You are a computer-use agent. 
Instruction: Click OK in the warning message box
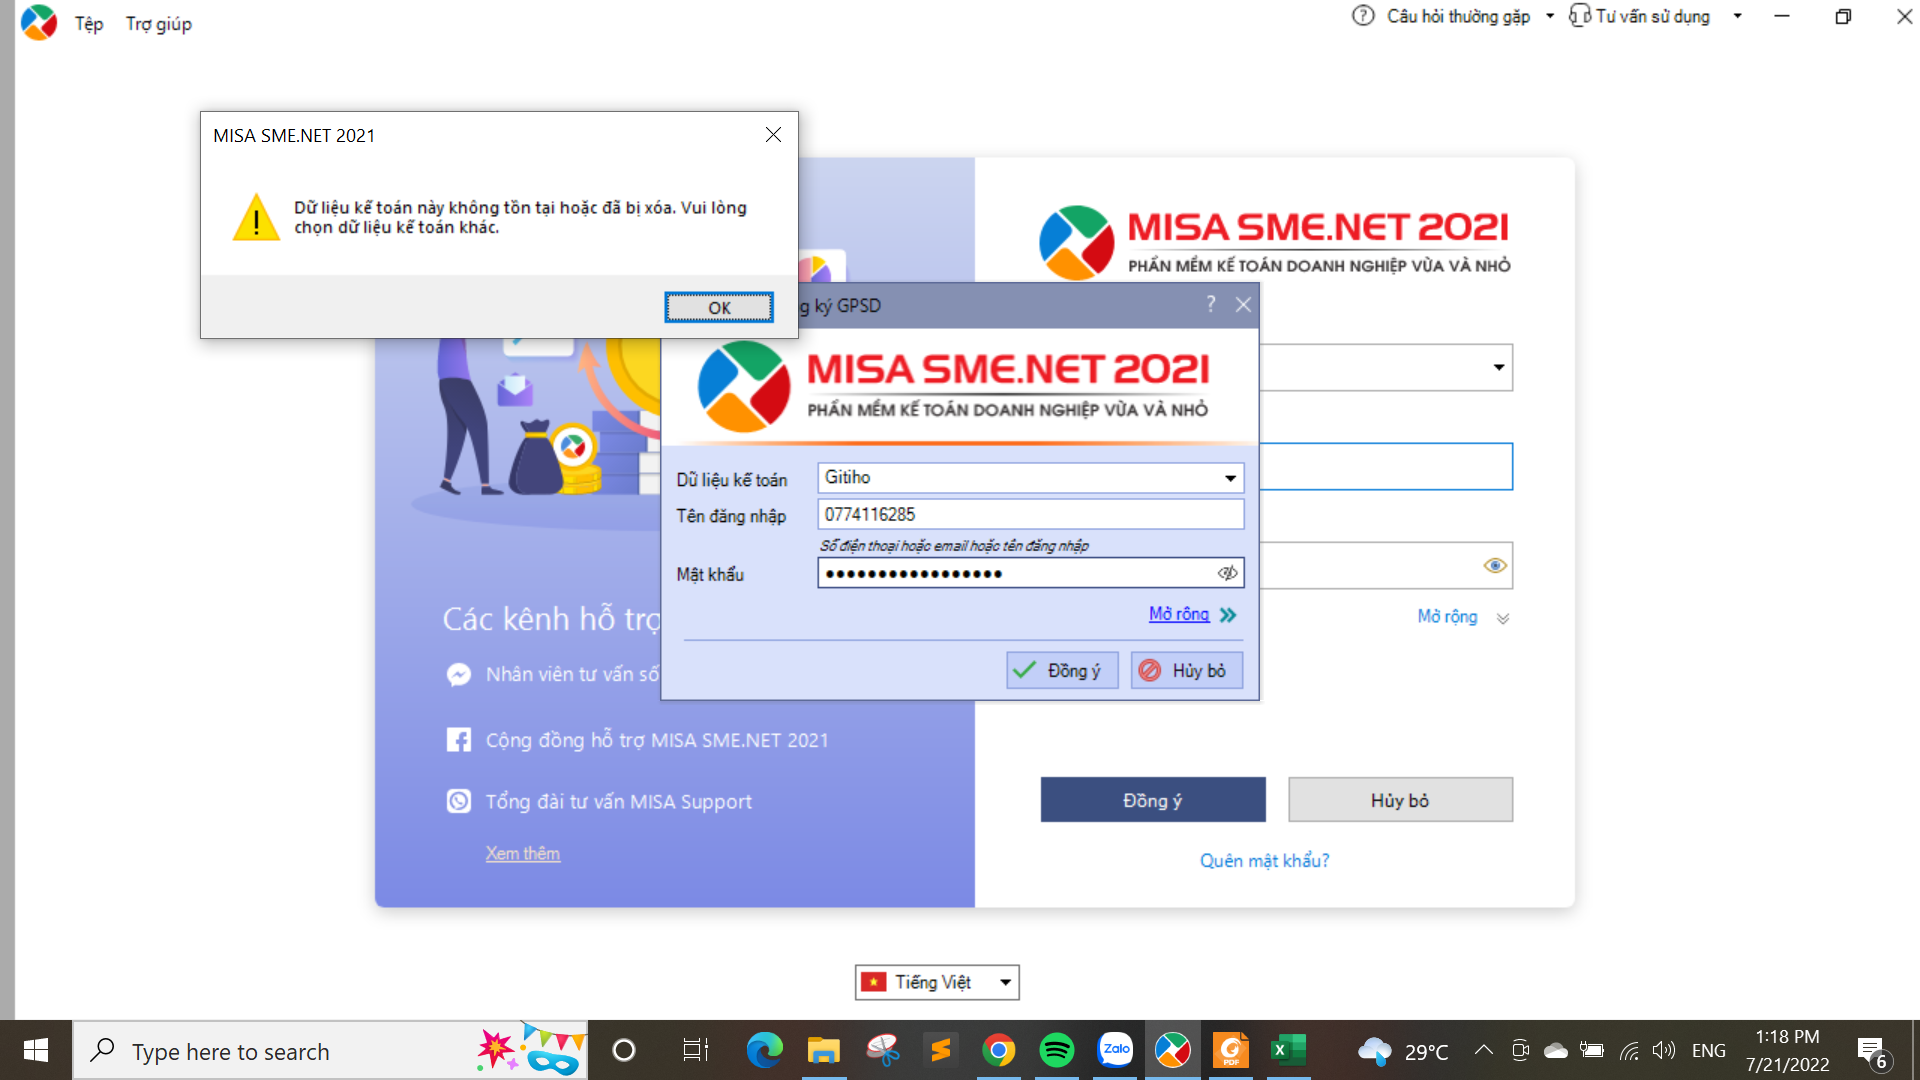719,307
